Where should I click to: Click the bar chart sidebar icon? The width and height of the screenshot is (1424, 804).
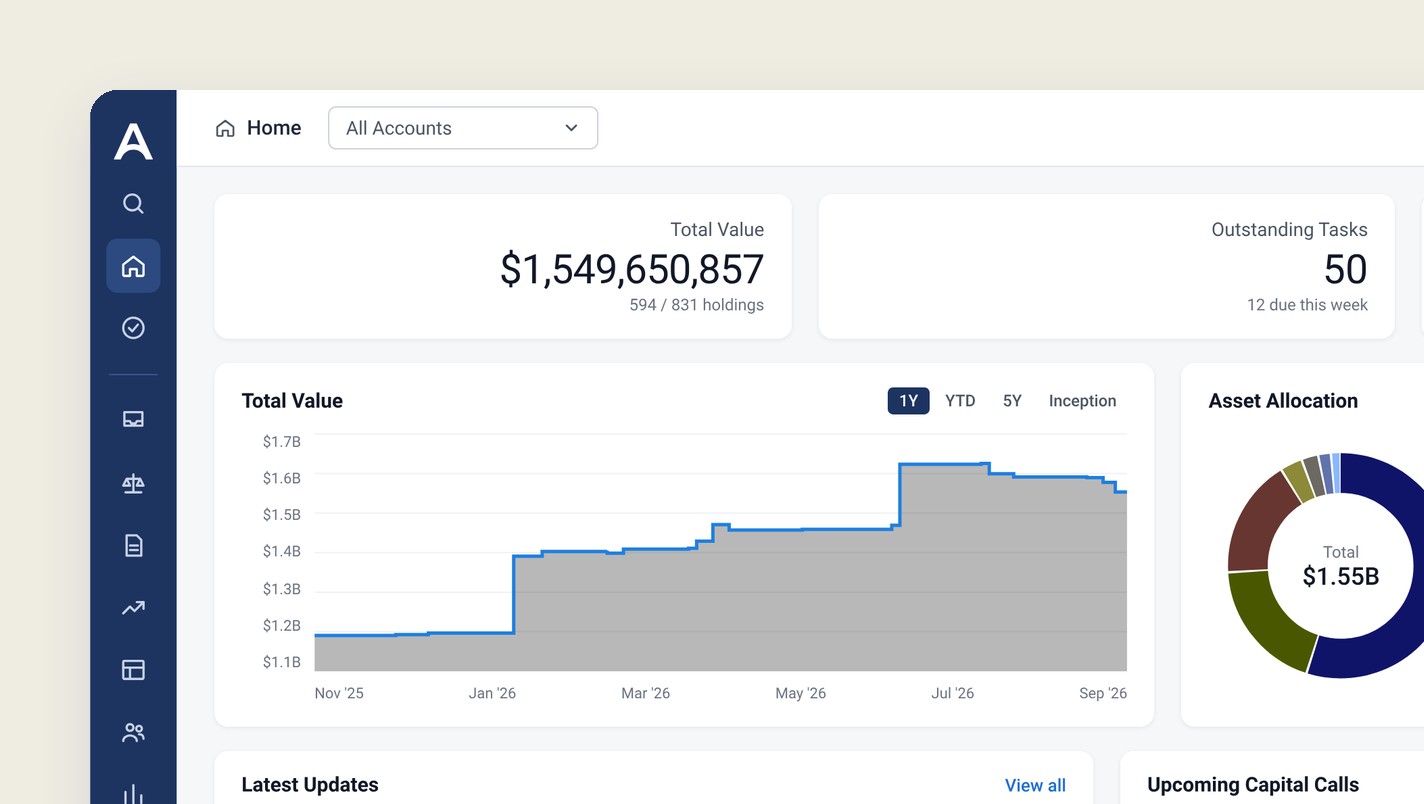[x=133, y=794]
